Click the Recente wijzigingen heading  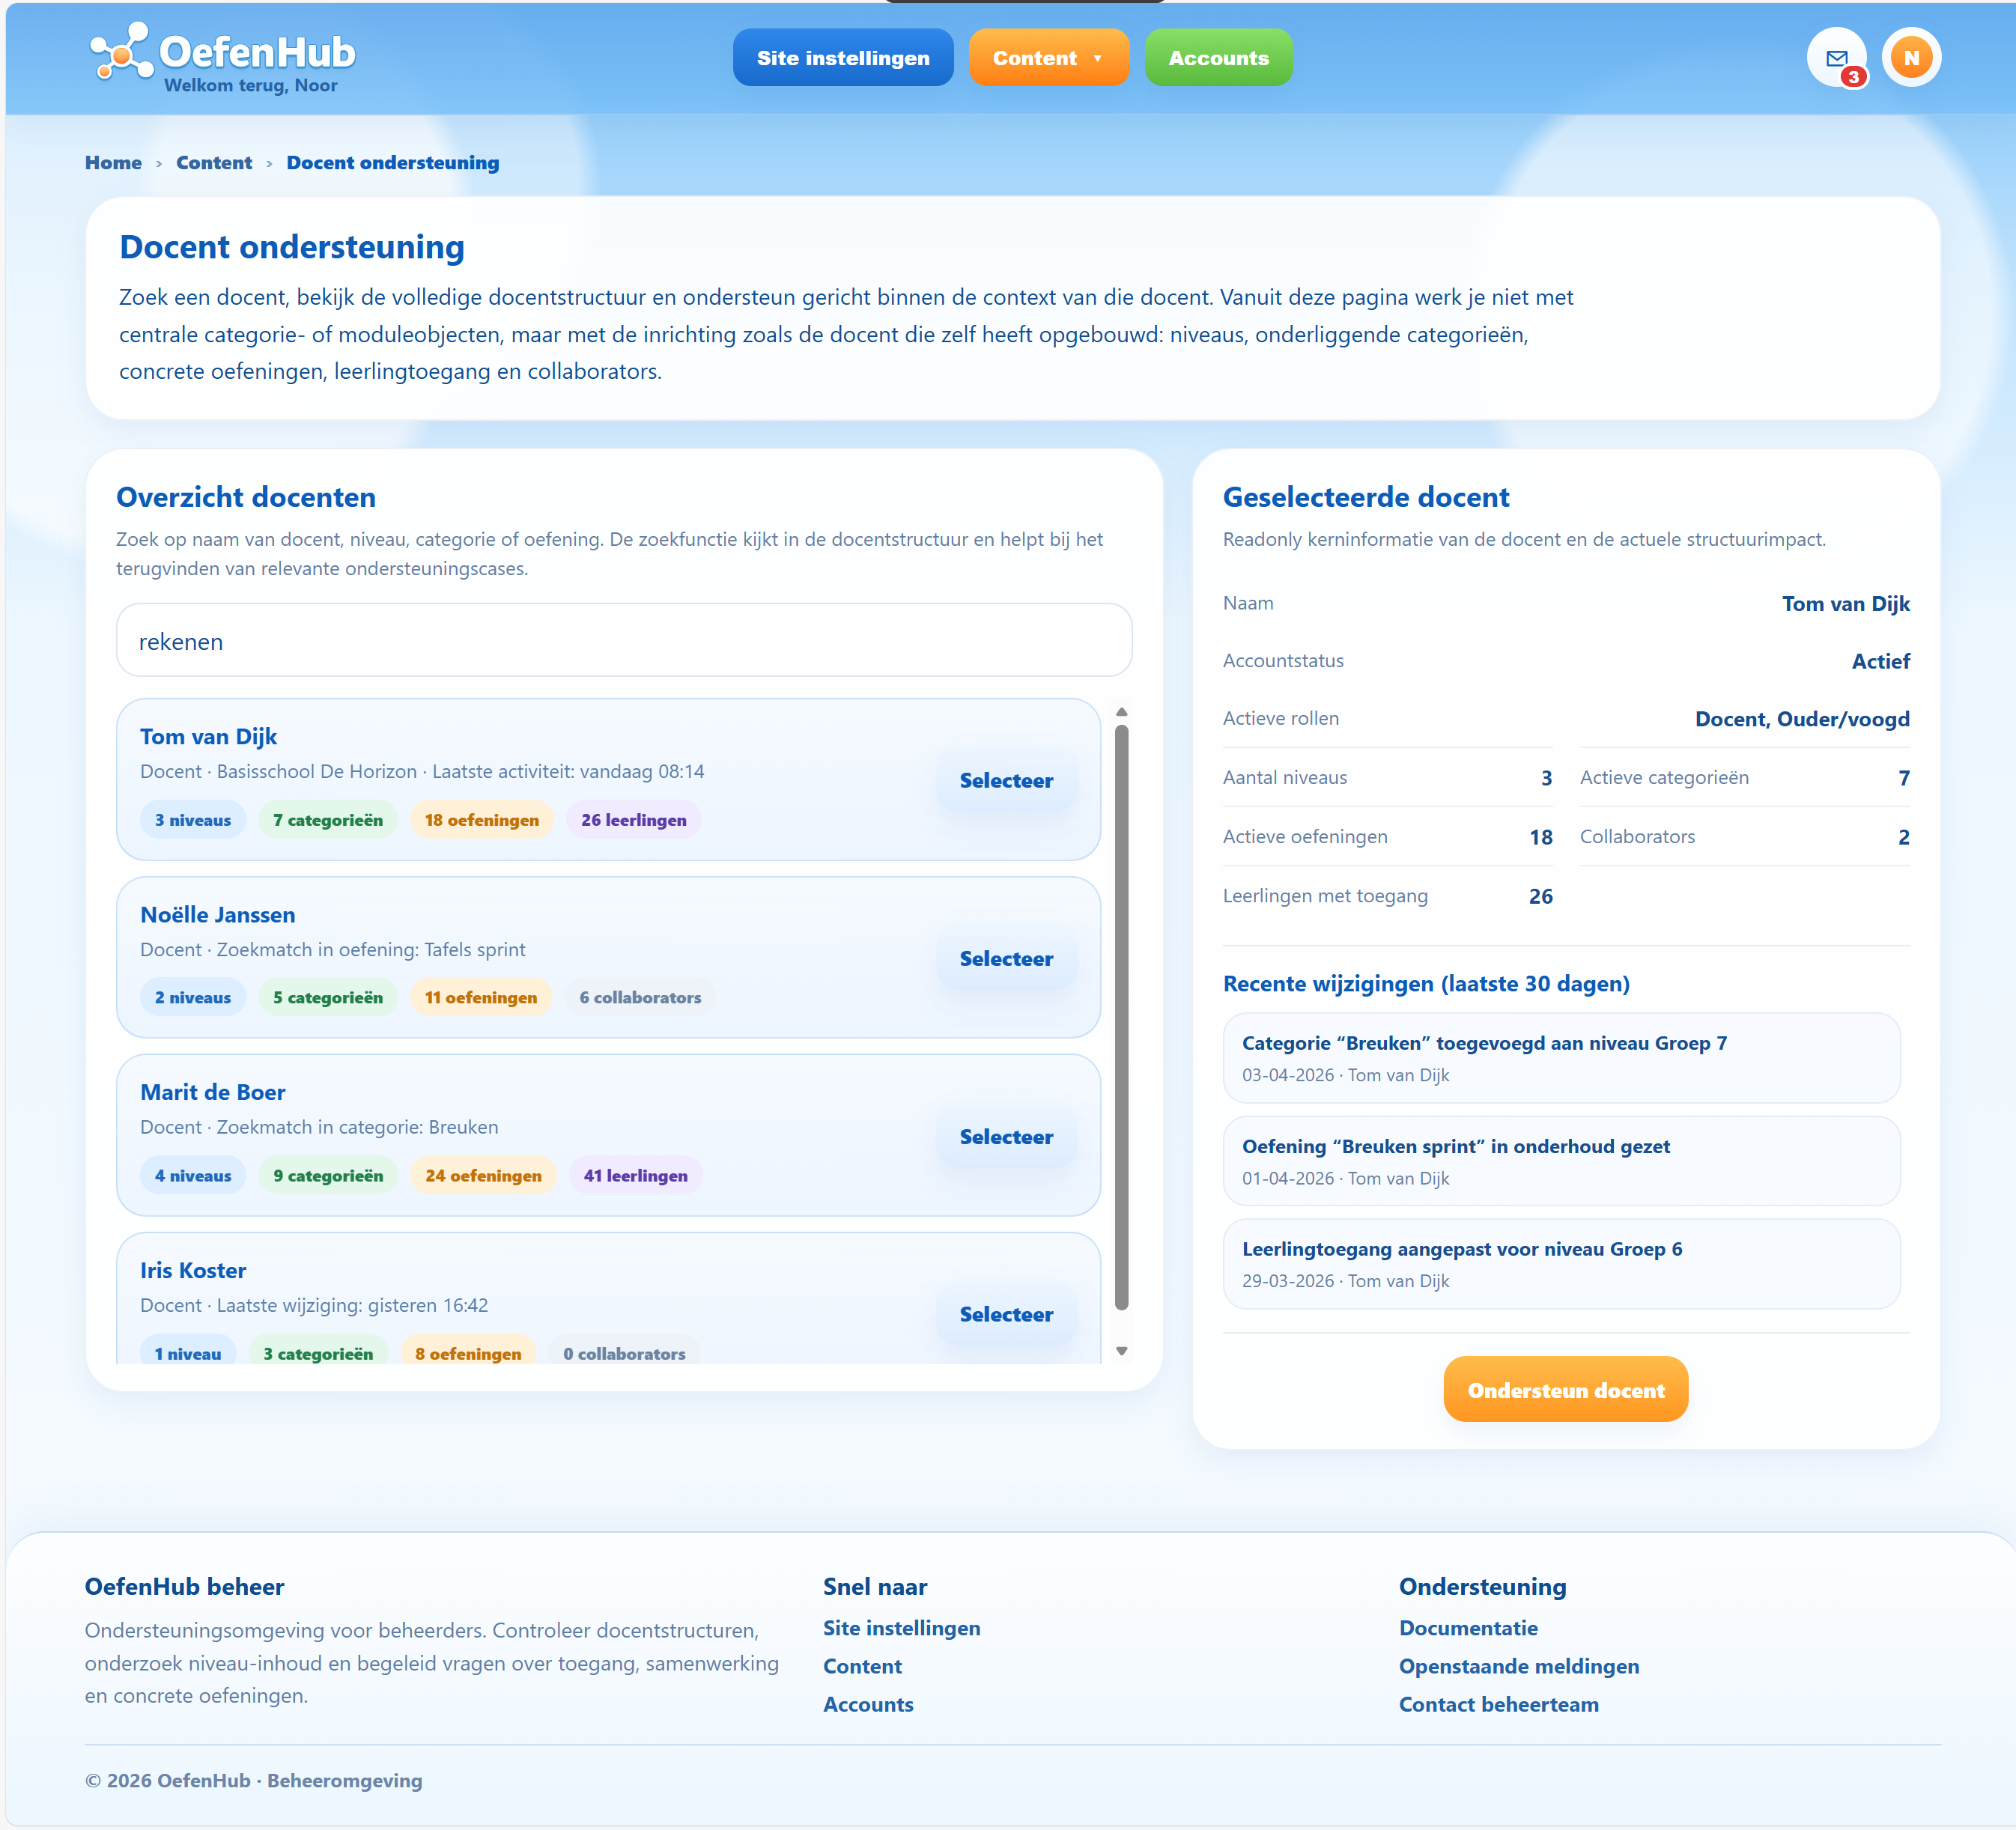[1426, 984]
